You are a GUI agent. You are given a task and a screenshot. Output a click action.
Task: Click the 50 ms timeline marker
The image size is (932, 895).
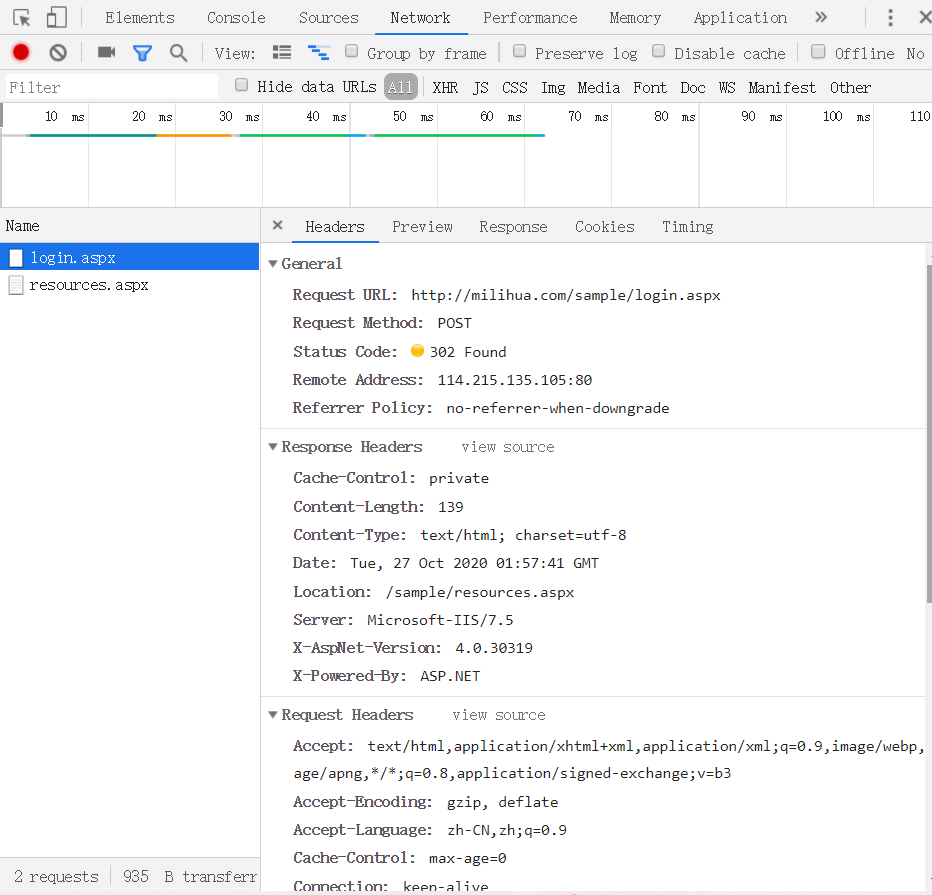[413, 116]
